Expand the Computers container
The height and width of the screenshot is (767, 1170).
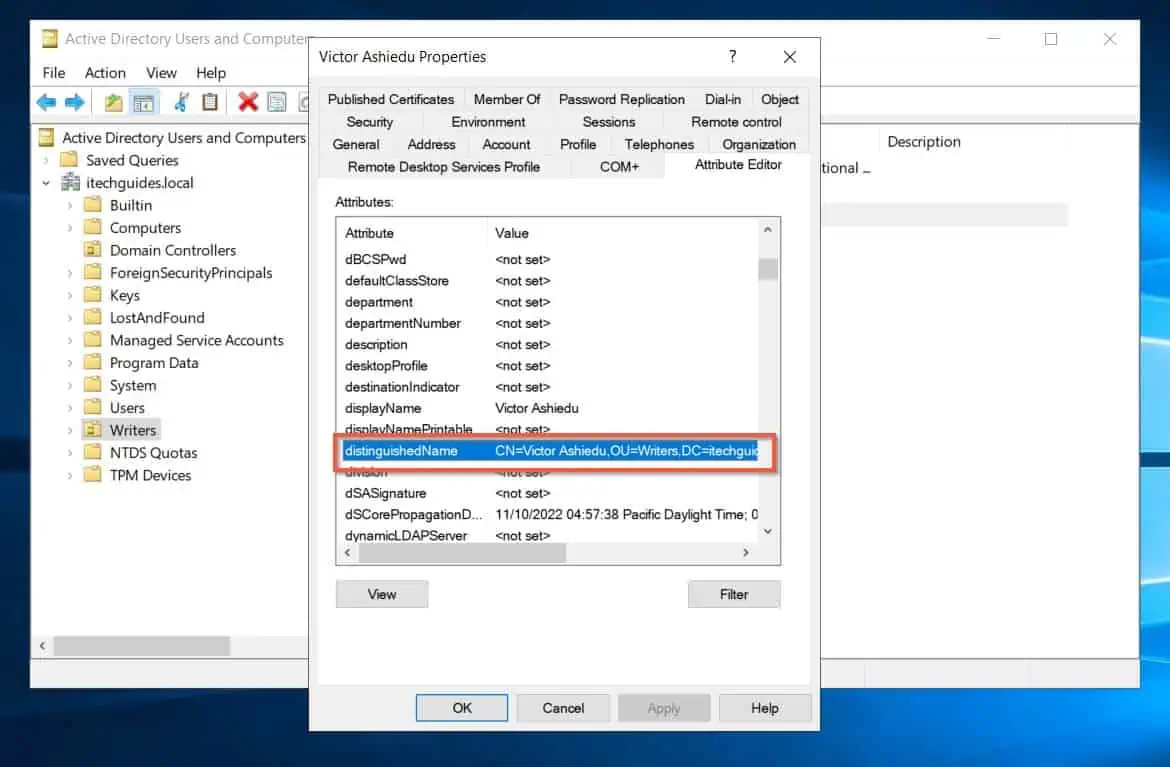coord(70,228)
